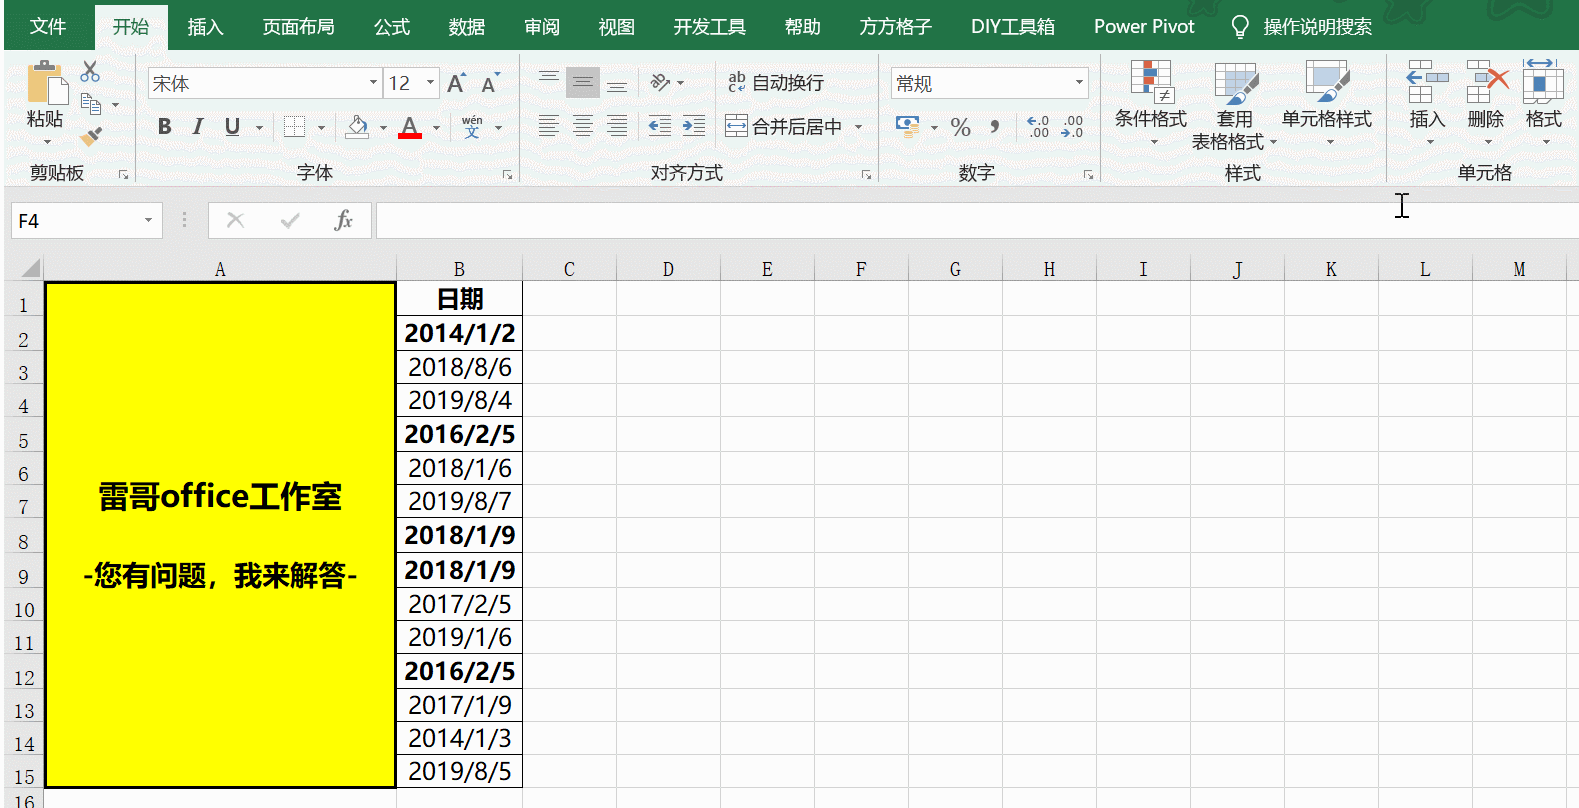
Task: Toggle 合并后居中 merge and center
Action: (784, 127)
